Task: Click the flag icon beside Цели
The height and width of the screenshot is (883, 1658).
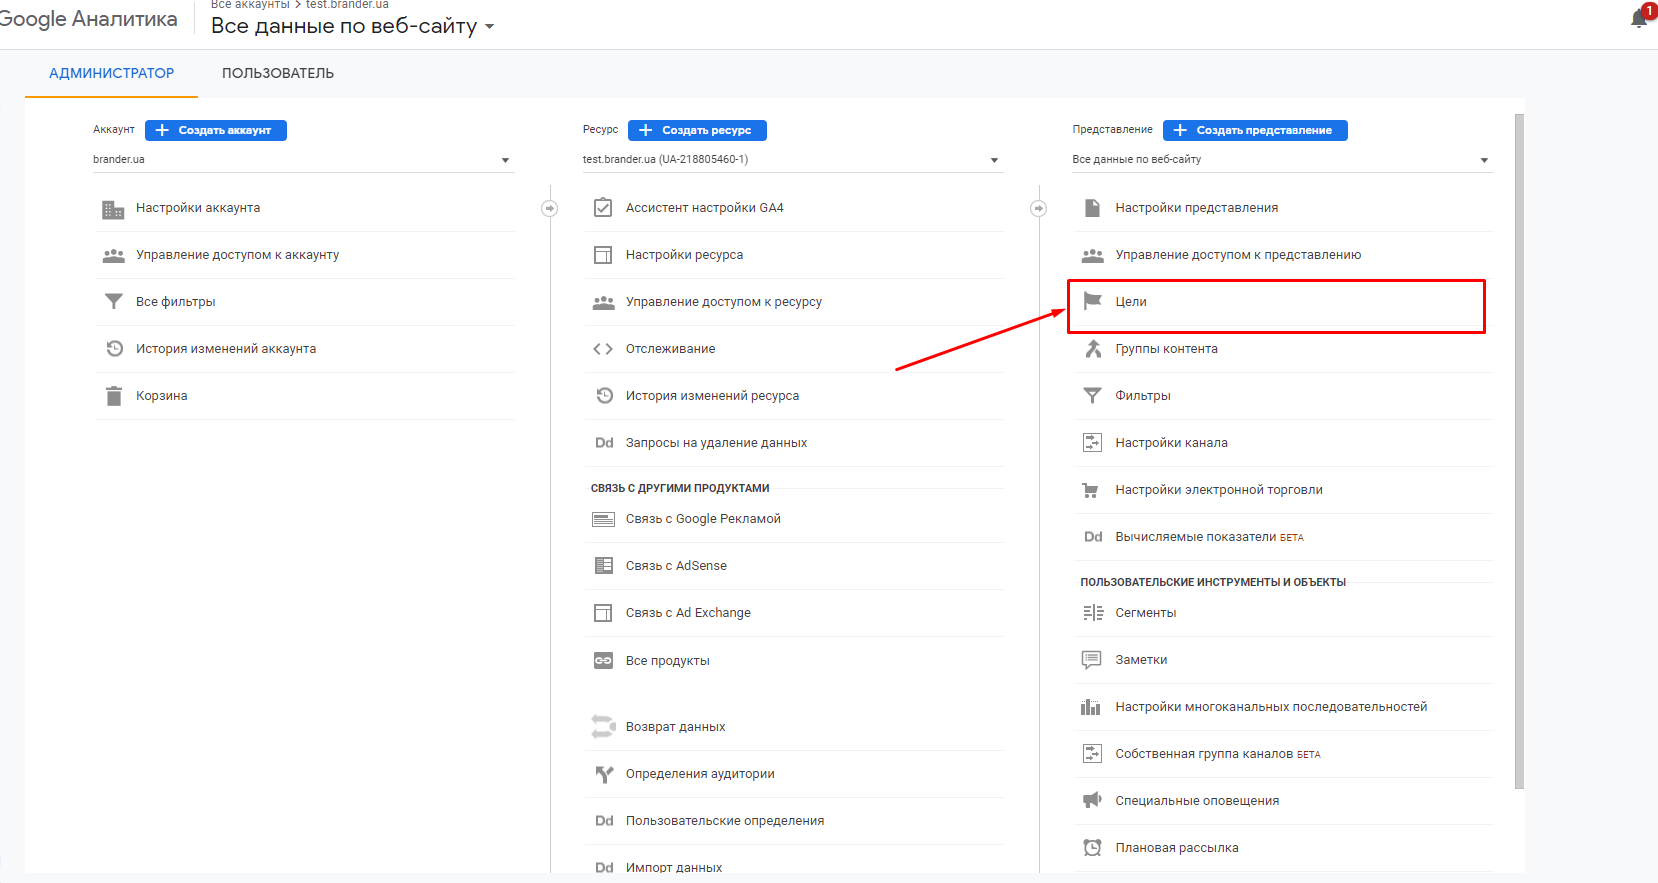Action: [1092, 301]
